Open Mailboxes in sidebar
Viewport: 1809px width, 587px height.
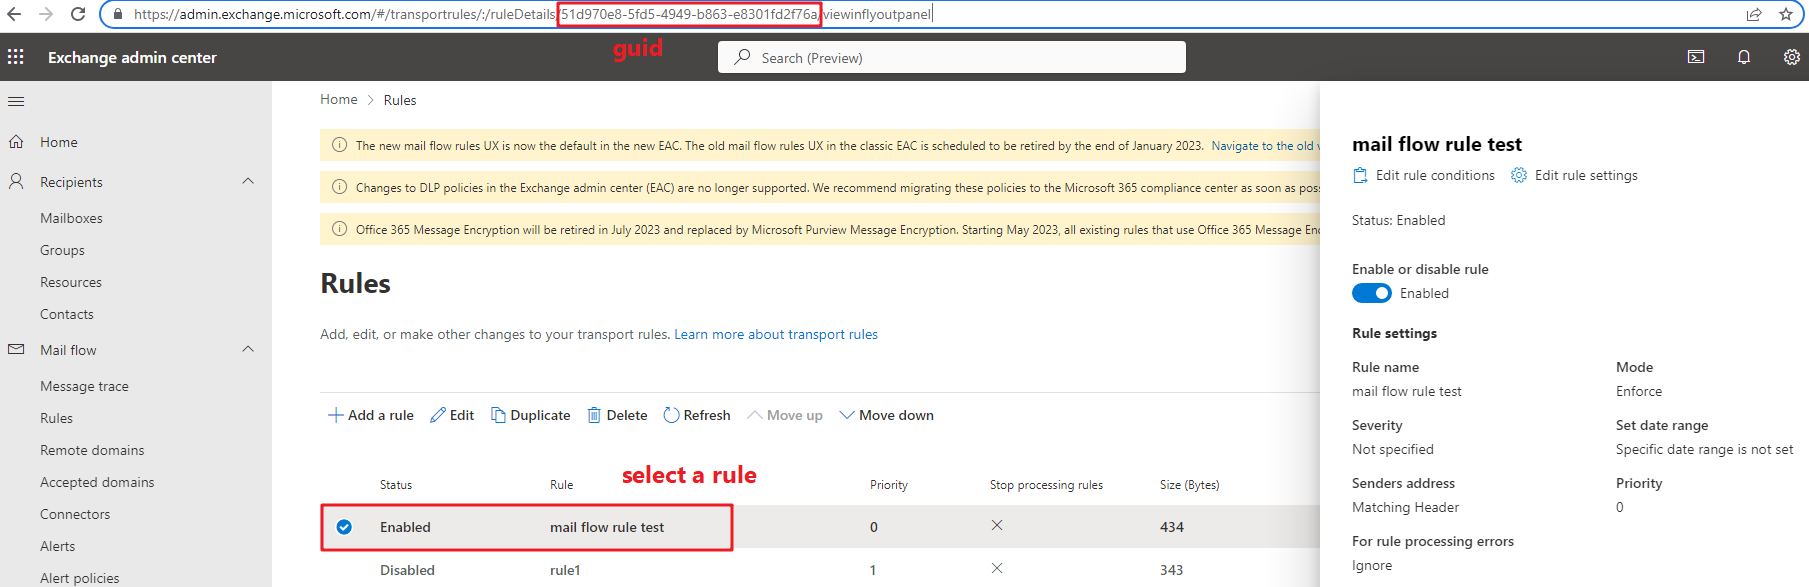71,218
